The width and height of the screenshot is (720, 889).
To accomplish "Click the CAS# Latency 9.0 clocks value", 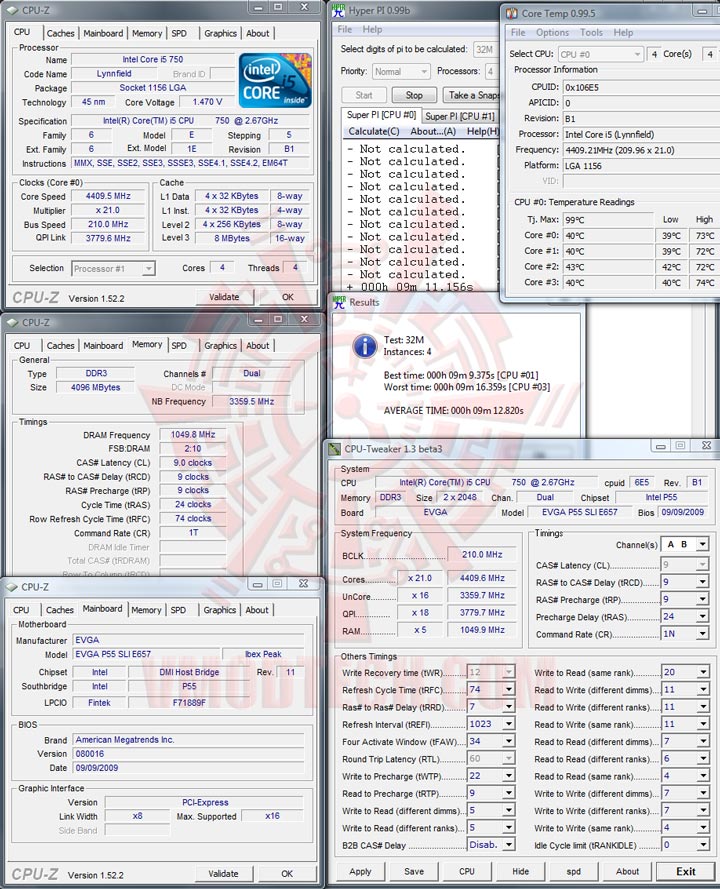I will coord(193,463).
